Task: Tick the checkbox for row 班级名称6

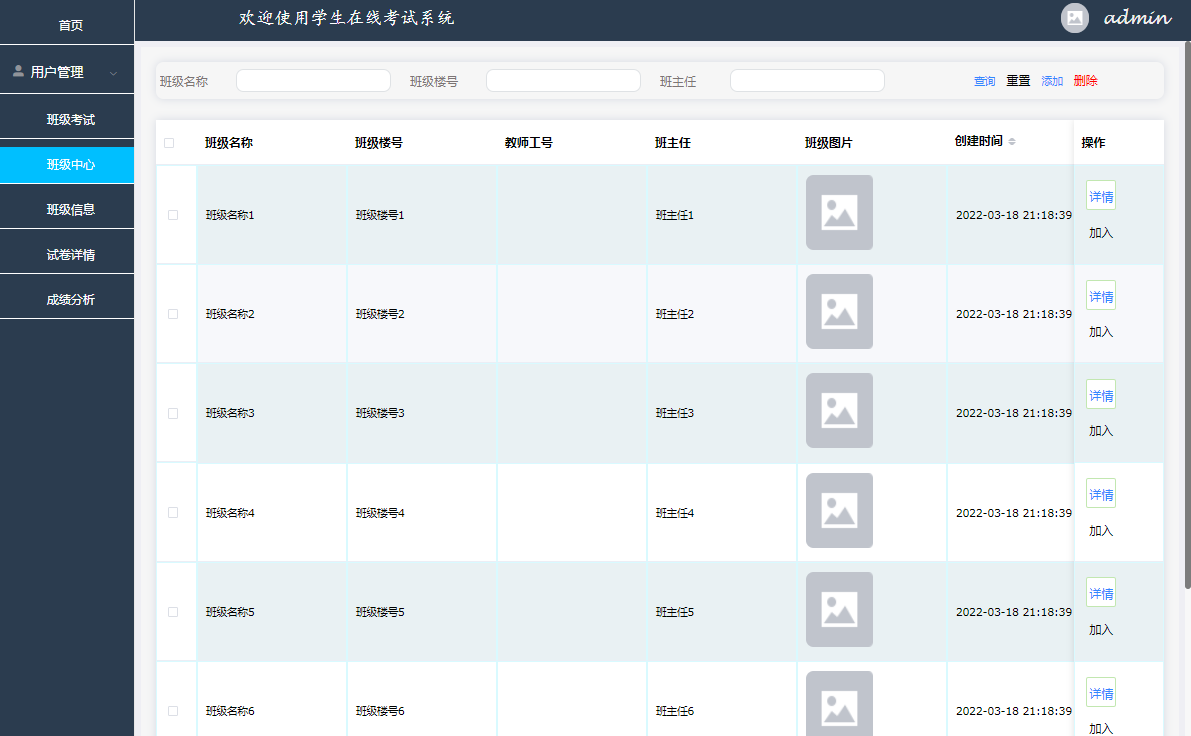Action: (173, 711)
